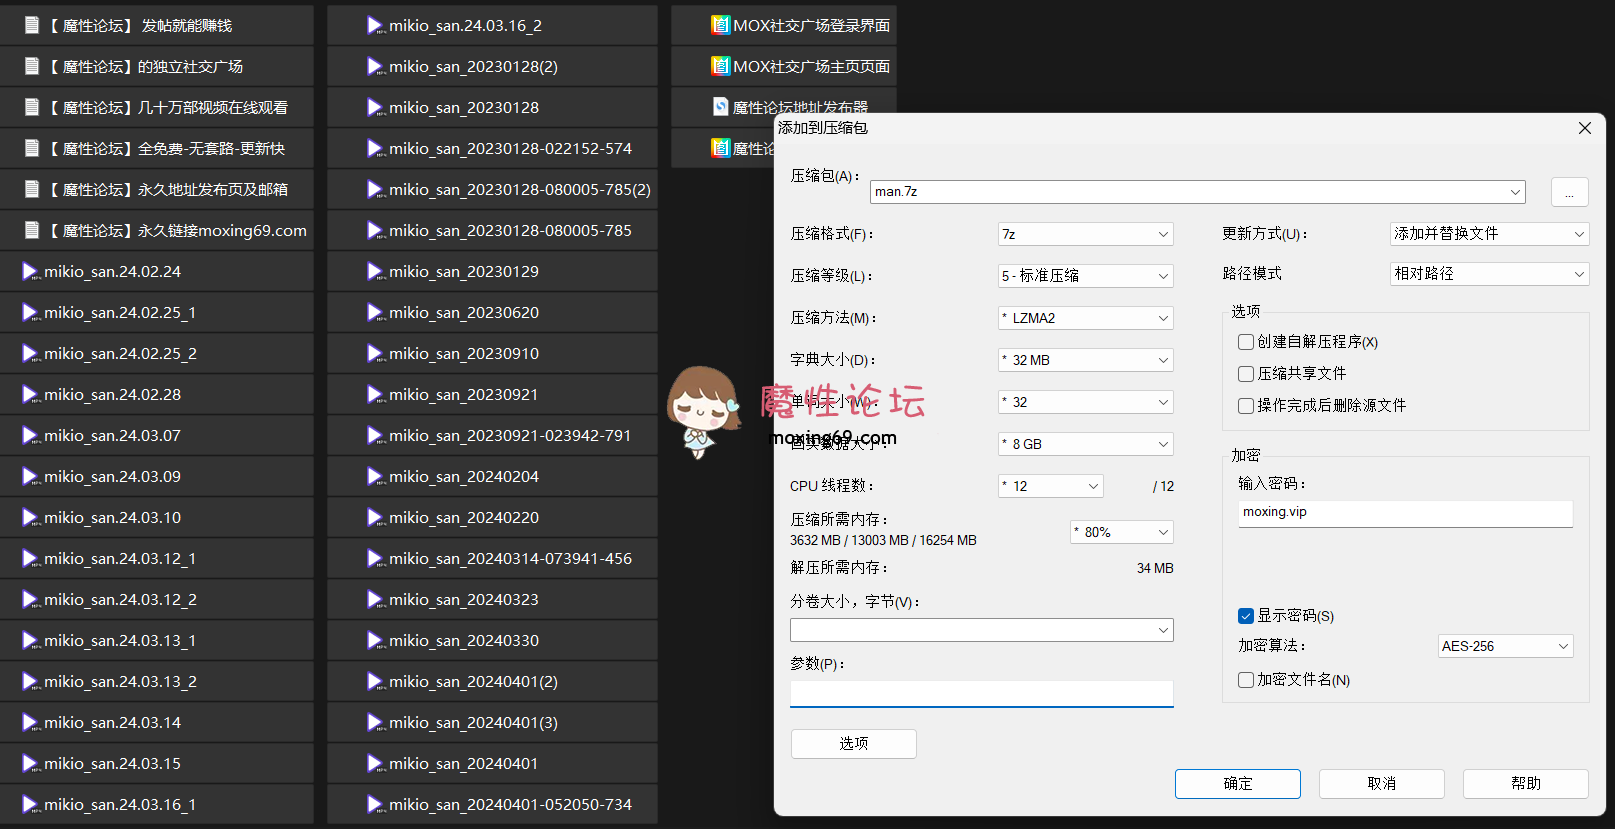Open AES-256 加密算法 dropdown
This screenshot has width=1615, height=829.
[1505, 646]
